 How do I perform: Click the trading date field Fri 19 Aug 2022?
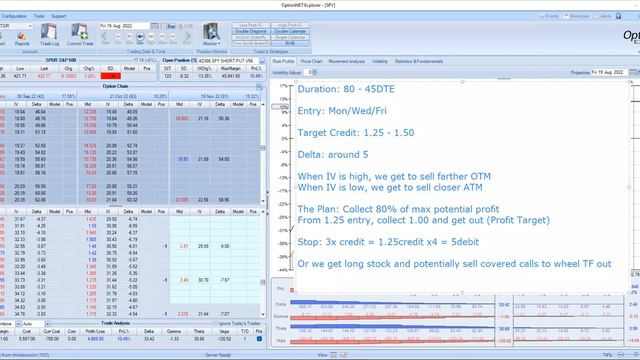tap(124, 26)
